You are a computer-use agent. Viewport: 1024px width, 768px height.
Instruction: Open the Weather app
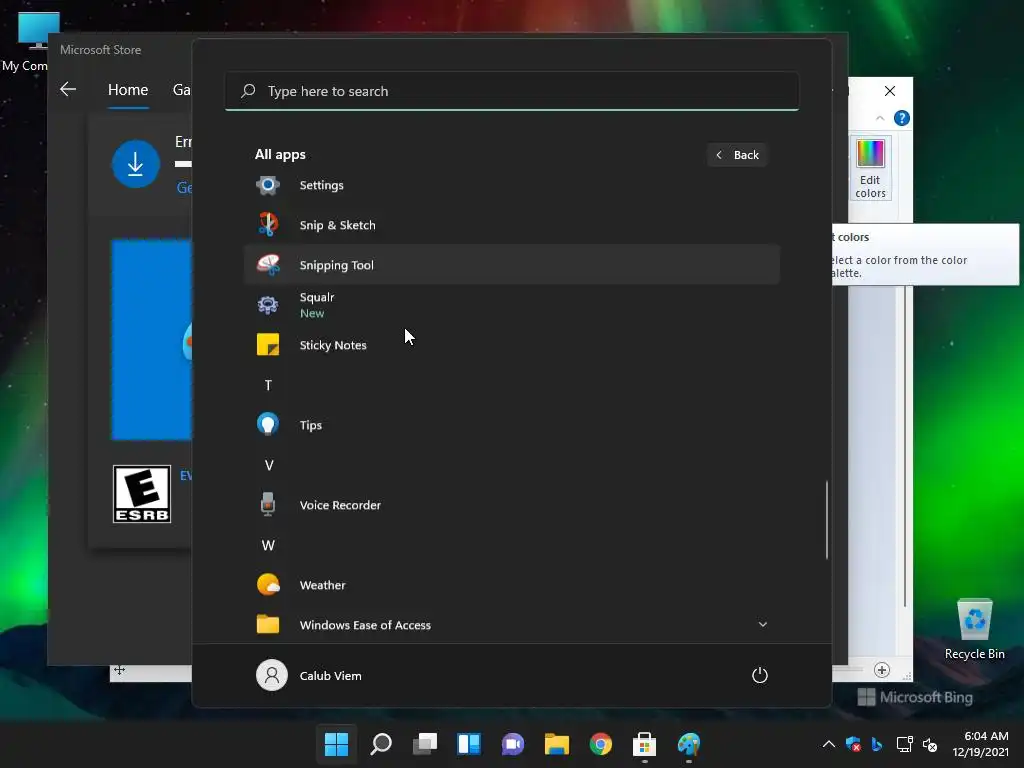click(x=511, y=585)
